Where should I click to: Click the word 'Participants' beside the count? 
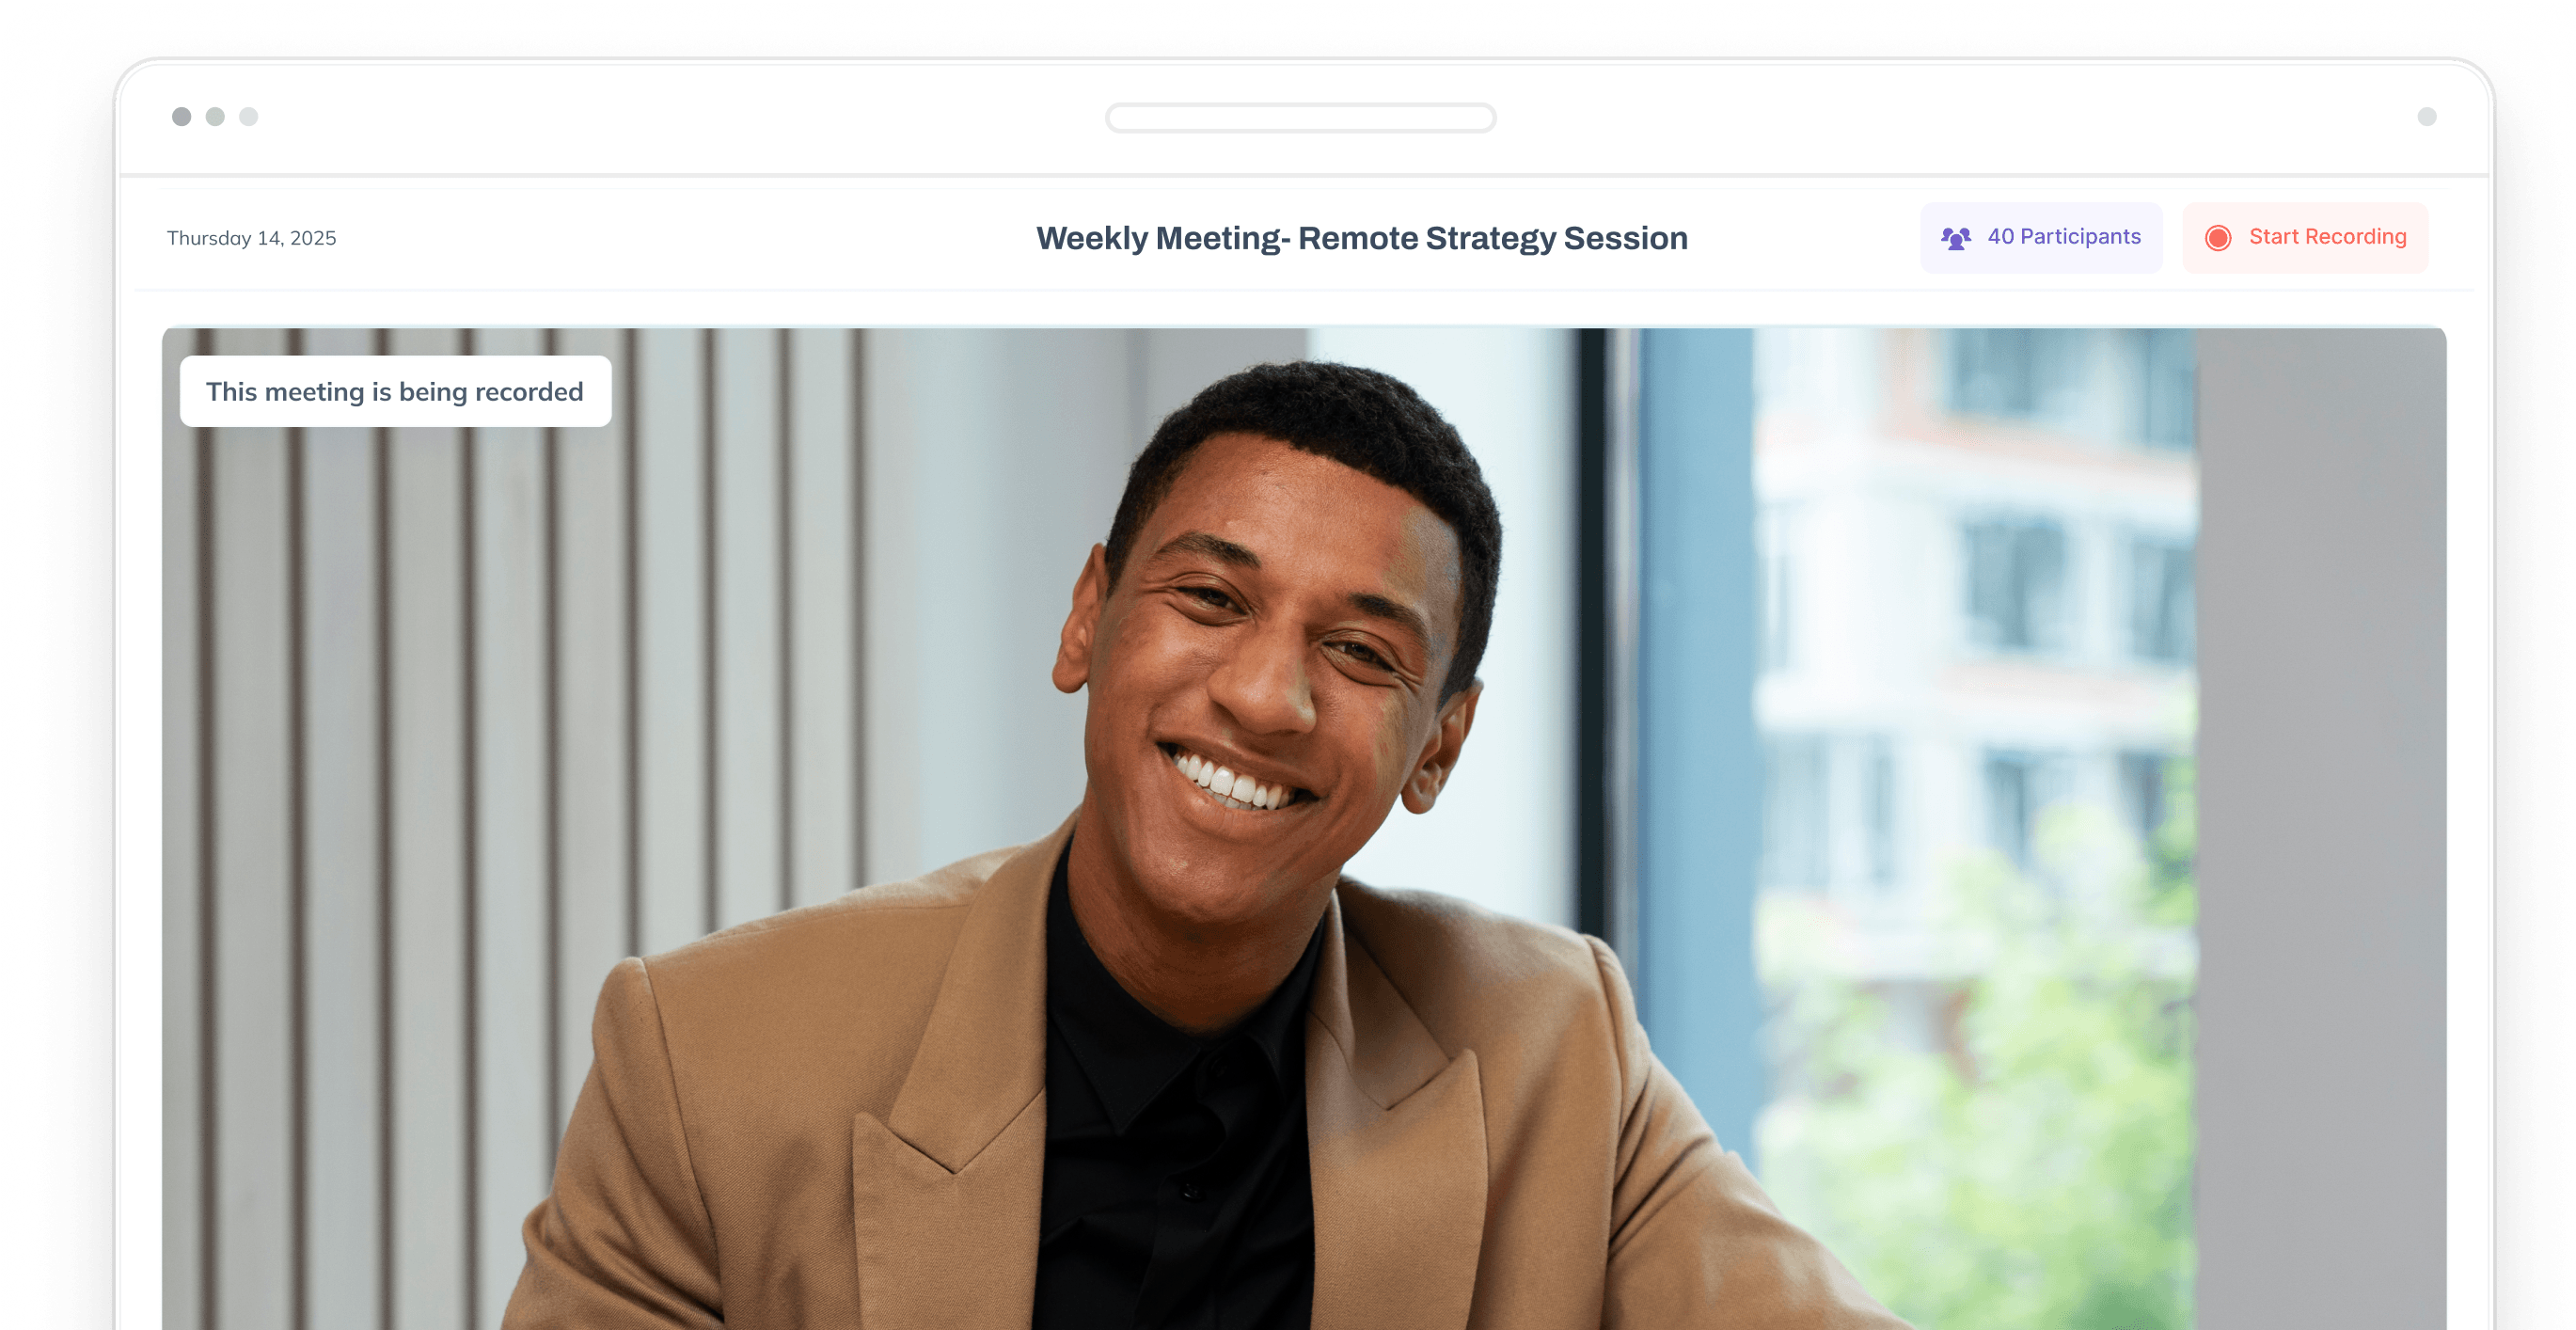coord(2080,237)
